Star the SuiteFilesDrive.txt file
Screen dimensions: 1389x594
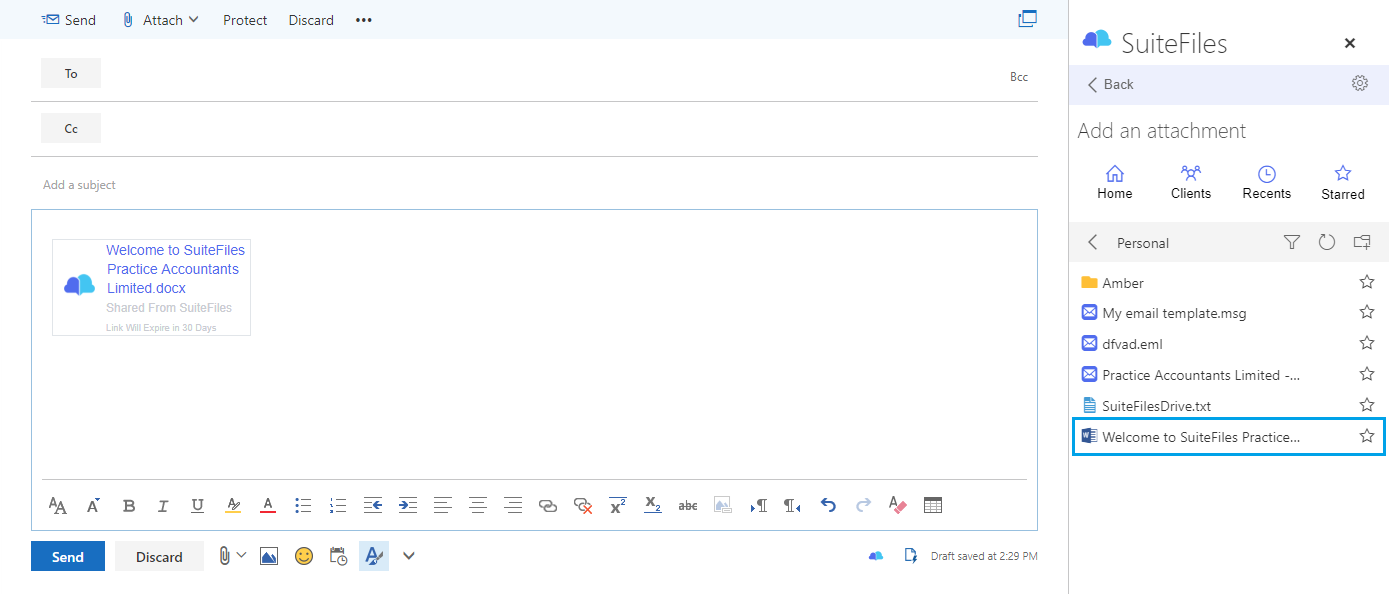click(x=1366, y=405)
